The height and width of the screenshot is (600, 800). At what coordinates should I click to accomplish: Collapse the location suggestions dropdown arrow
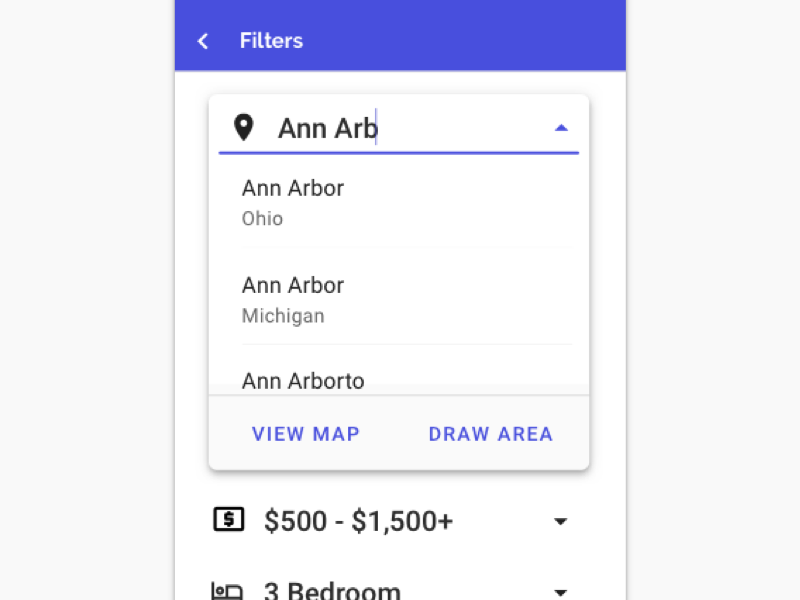click(561, 128)
